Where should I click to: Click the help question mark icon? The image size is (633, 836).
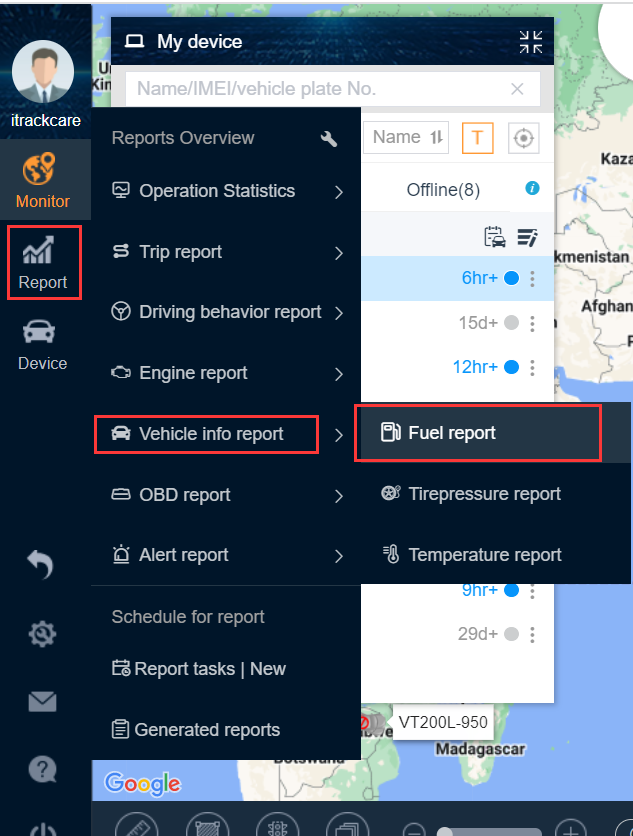tap(42, 769)
